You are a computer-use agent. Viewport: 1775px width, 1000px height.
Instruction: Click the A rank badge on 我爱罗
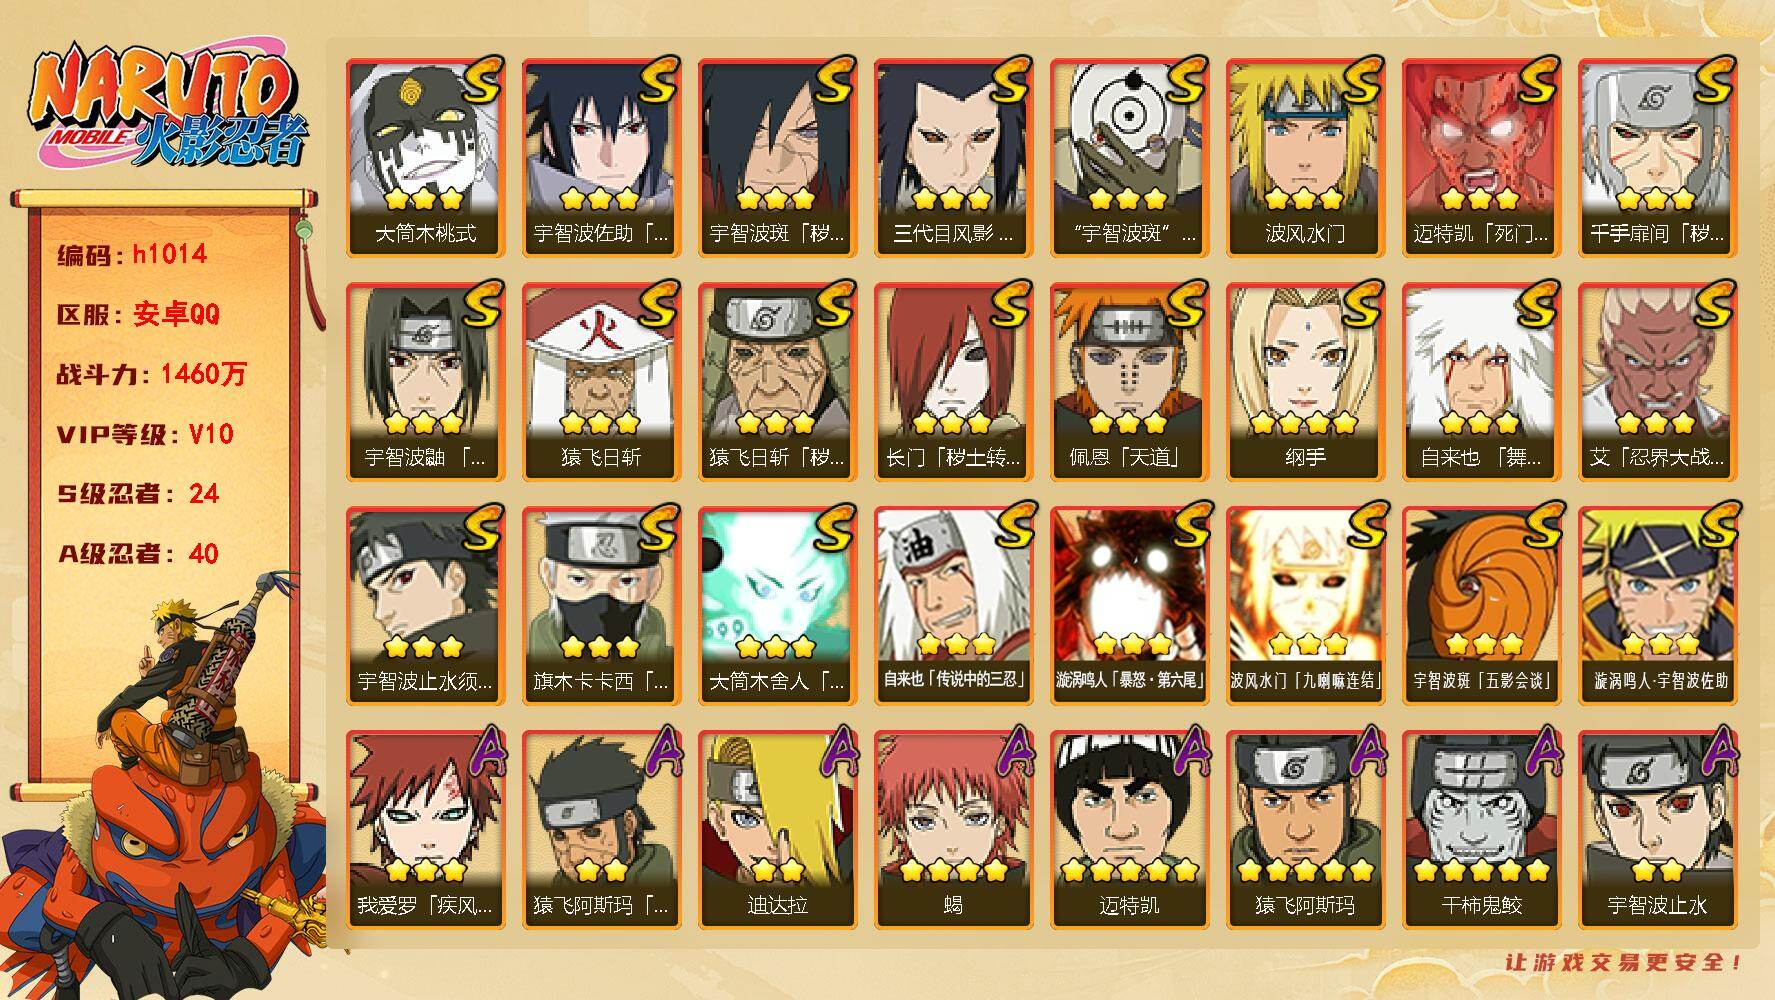click(x=481, y=752)
